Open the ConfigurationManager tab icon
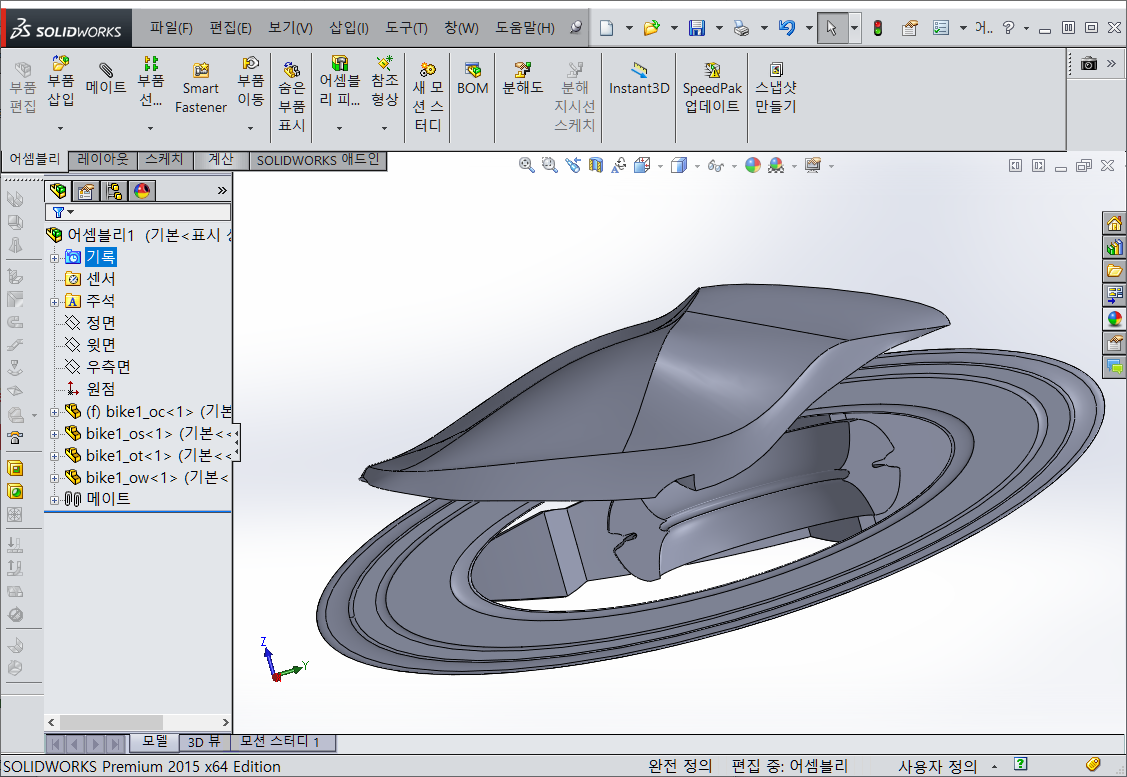 tap(114, 190)
